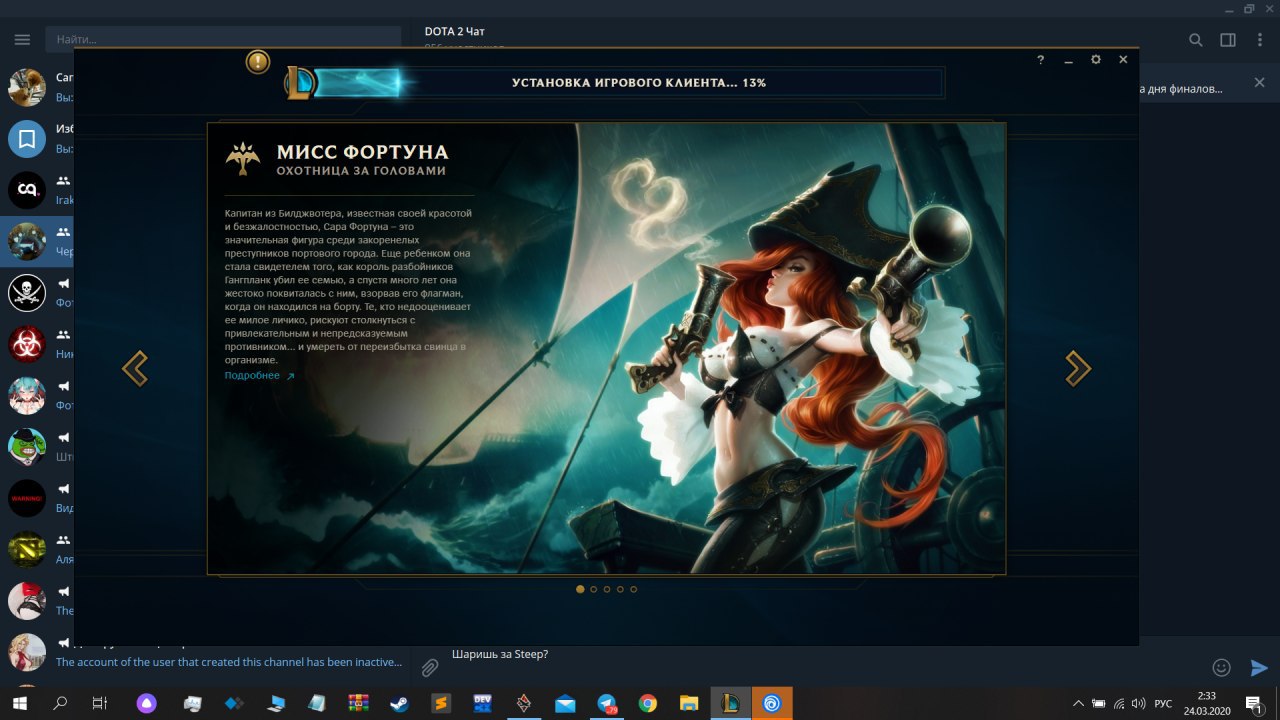Open Windows taskbar search
Viewport: 1280px width, 720px height.
tap(60, 703)
